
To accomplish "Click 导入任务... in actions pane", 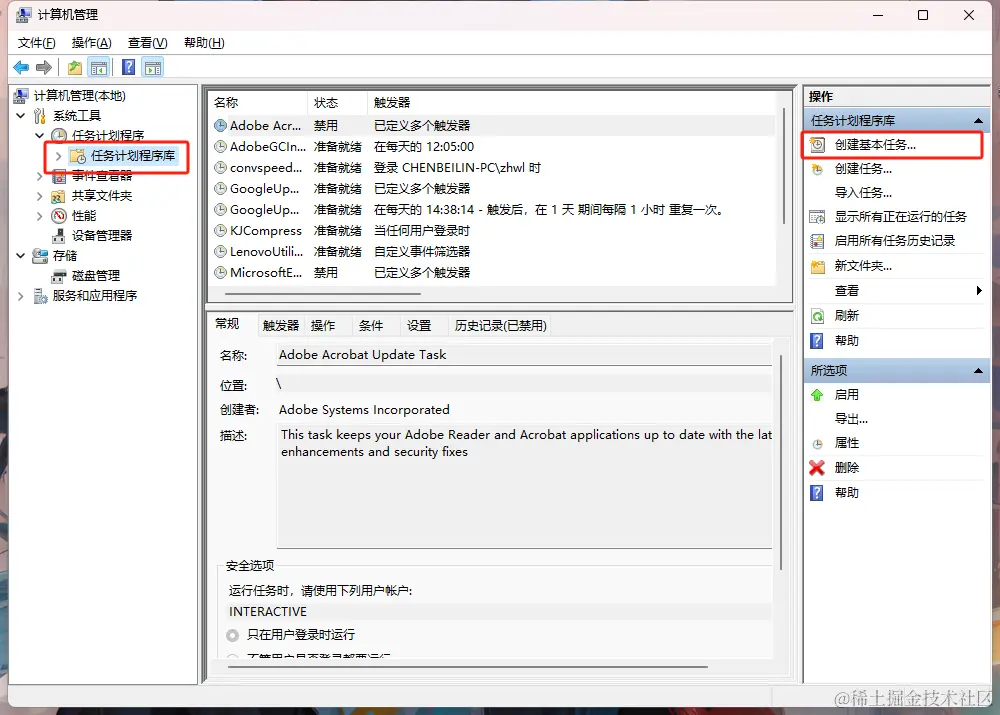I will tap(863, 193).
